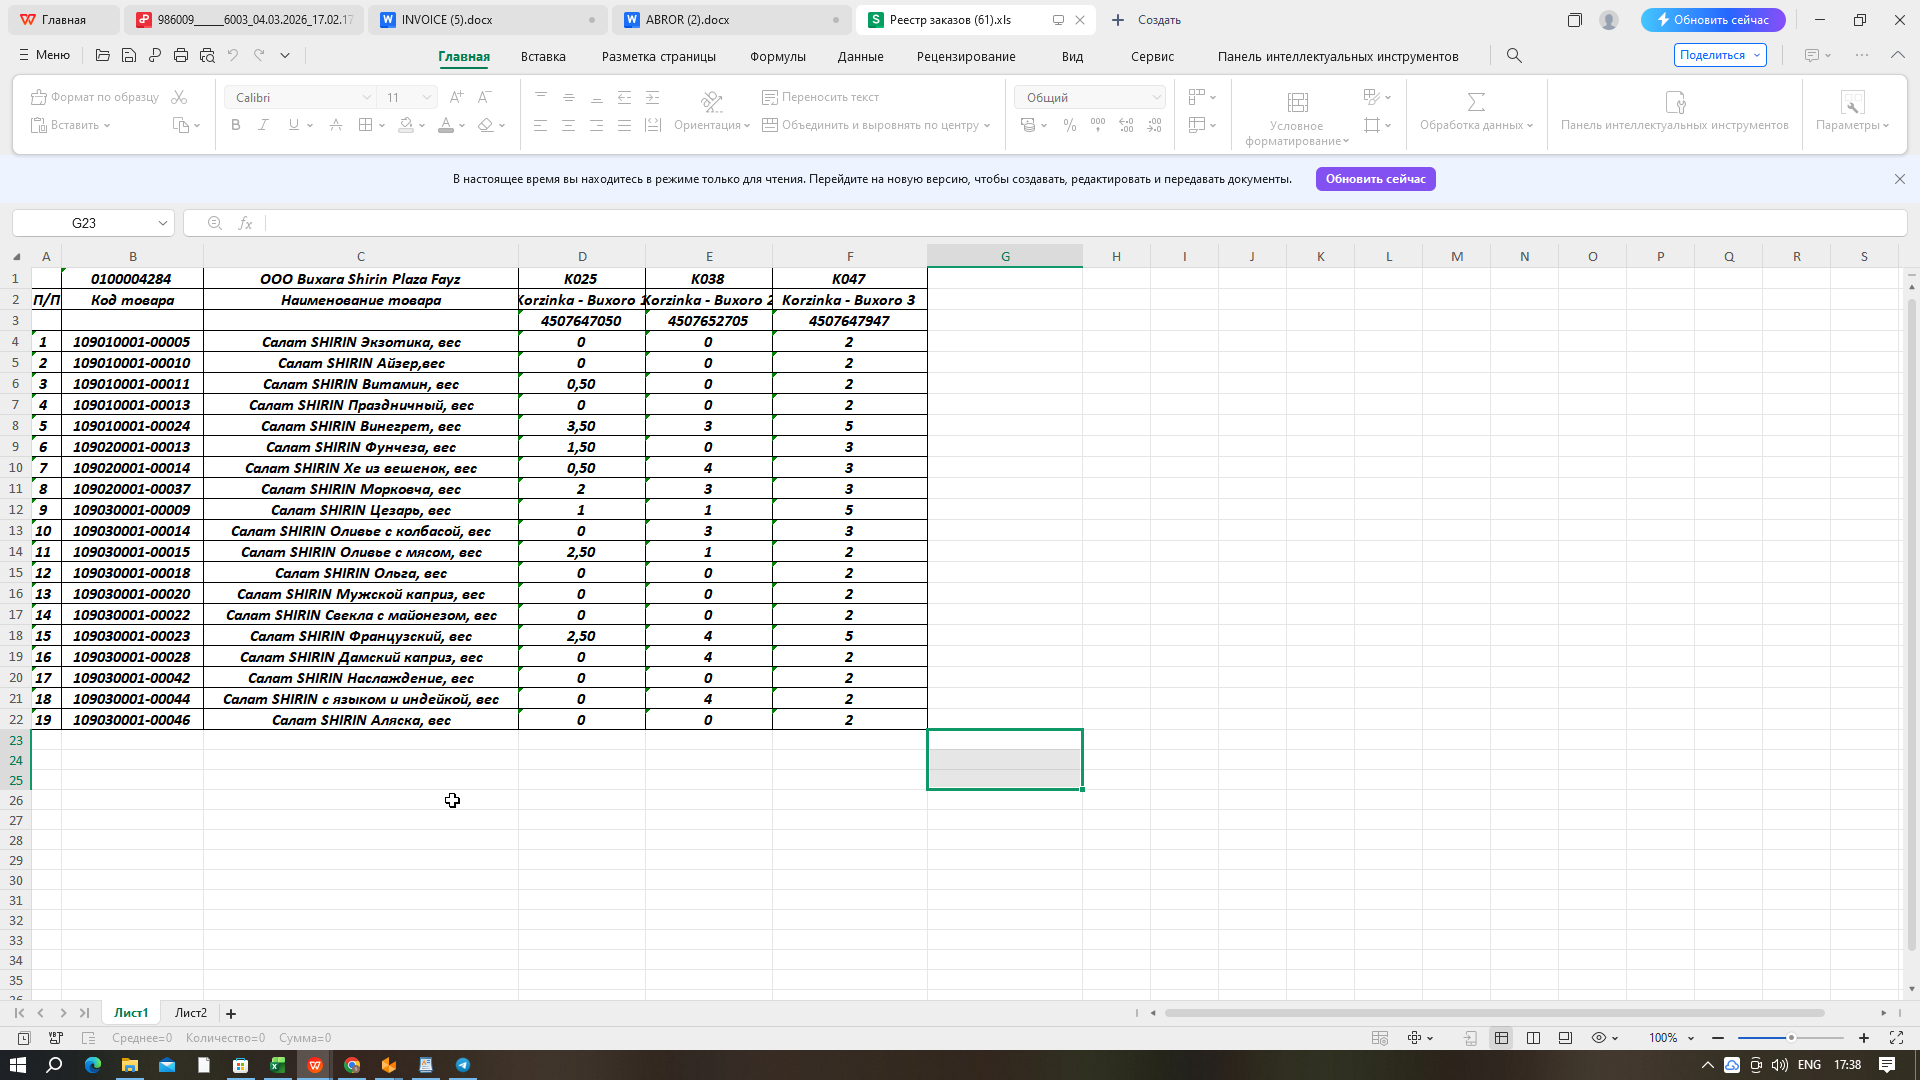Open the zoom percentage 100% dropdown

point(1691,1038)
